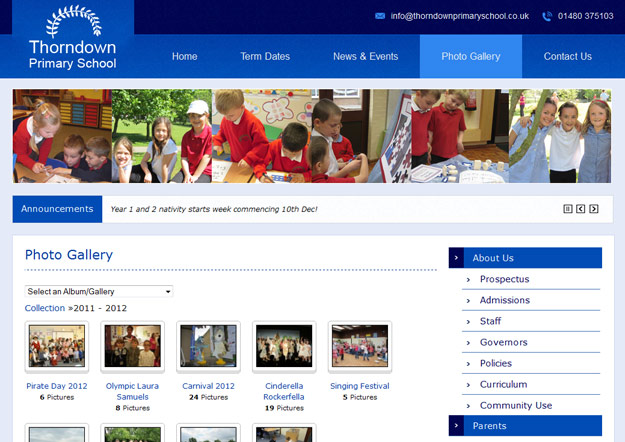The height and width of the screenshot is (442, 625).
Task: Click the Pirate Day 2012 title link
Action: point(57,386)
